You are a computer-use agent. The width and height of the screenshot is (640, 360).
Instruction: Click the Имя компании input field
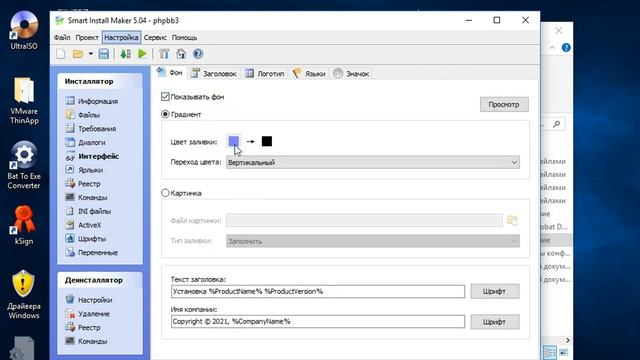[318, 322]
